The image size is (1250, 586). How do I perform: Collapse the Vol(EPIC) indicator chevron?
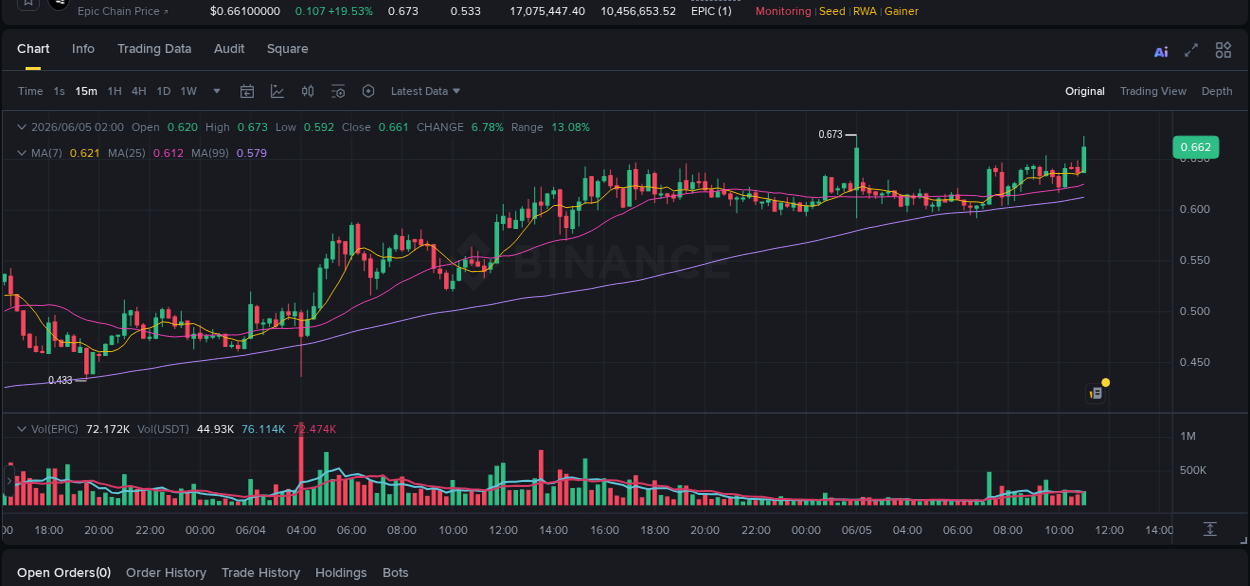click(21, 429)
